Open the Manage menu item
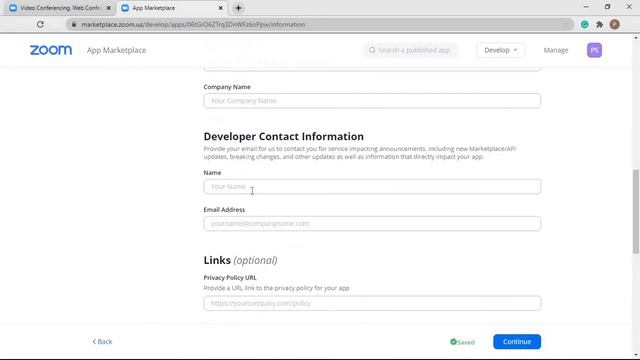This screenshot has height=360, width=640. (x=556, y=50)
